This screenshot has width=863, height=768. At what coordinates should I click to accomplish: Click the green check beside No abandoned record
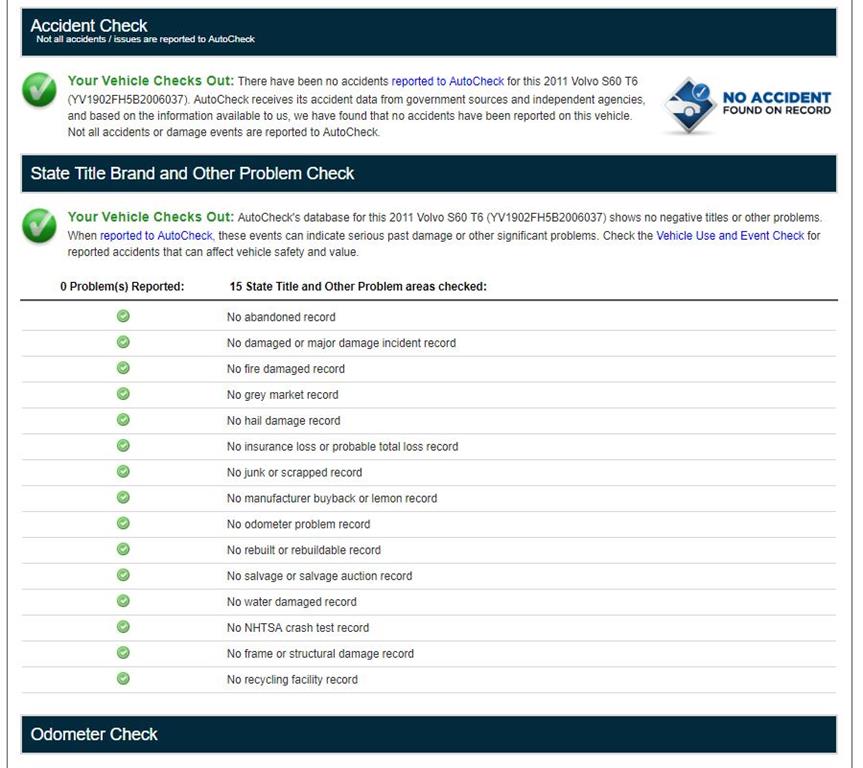tap(123, 316)
